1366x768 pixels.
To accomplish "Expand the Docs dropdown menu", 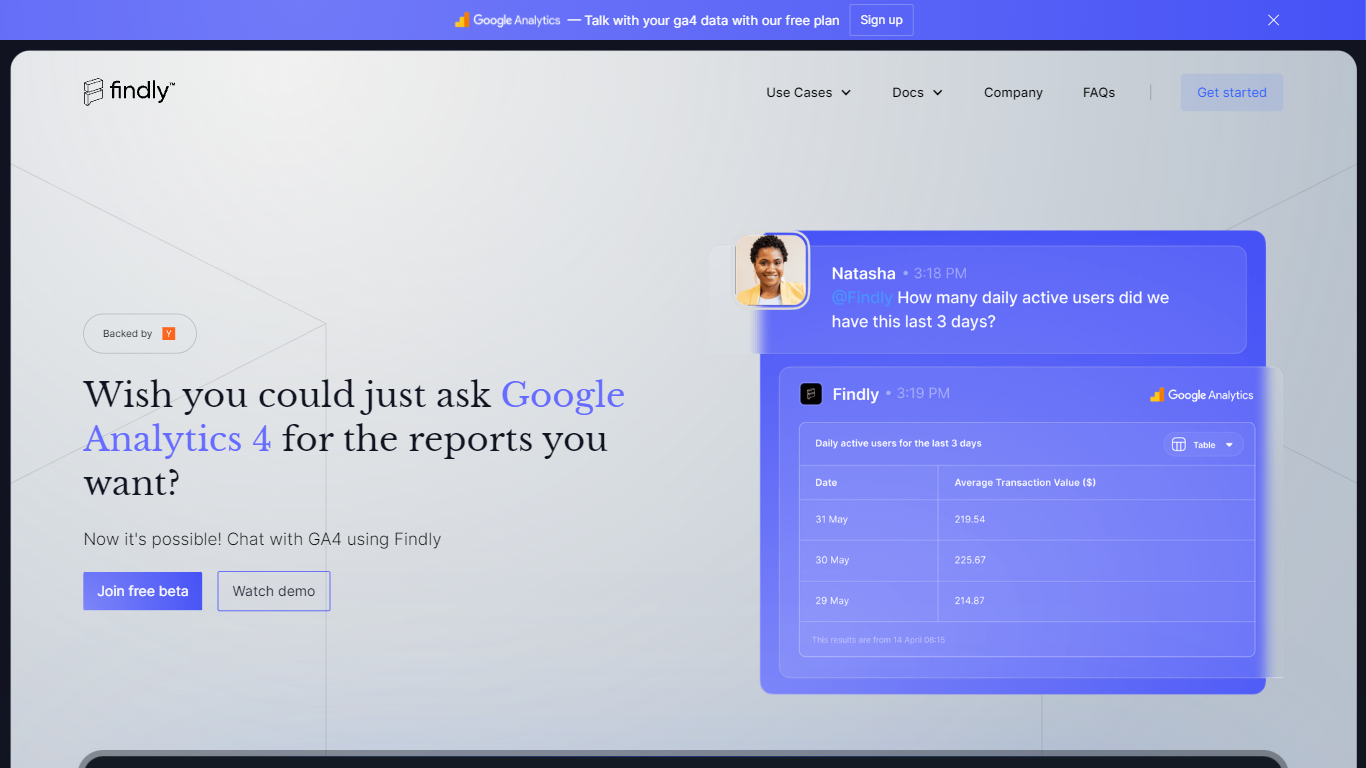I will click(917, 93).
